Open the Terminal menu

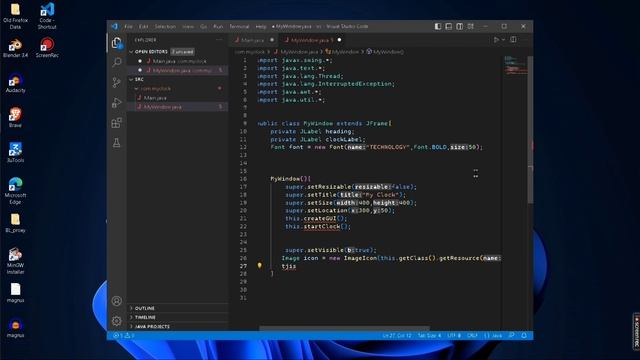coord(239,26)
